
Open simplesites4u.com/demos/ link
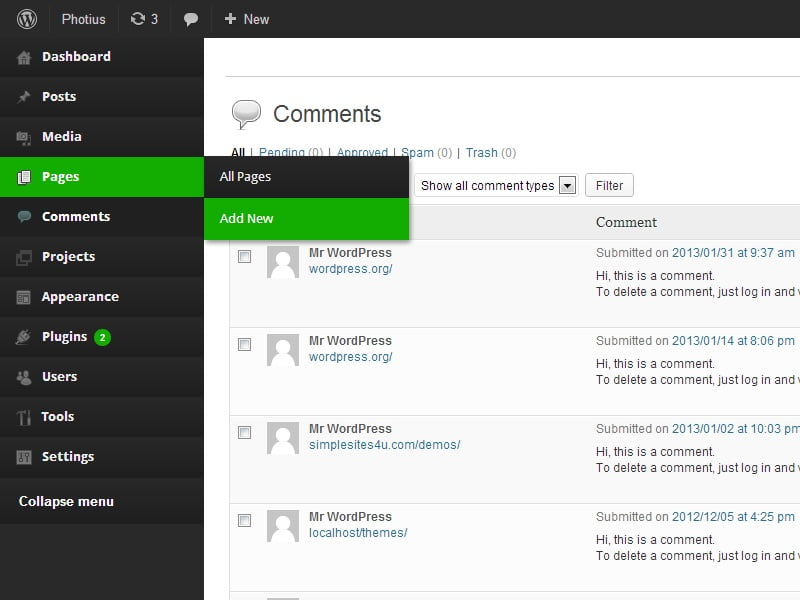coord(385,445)
